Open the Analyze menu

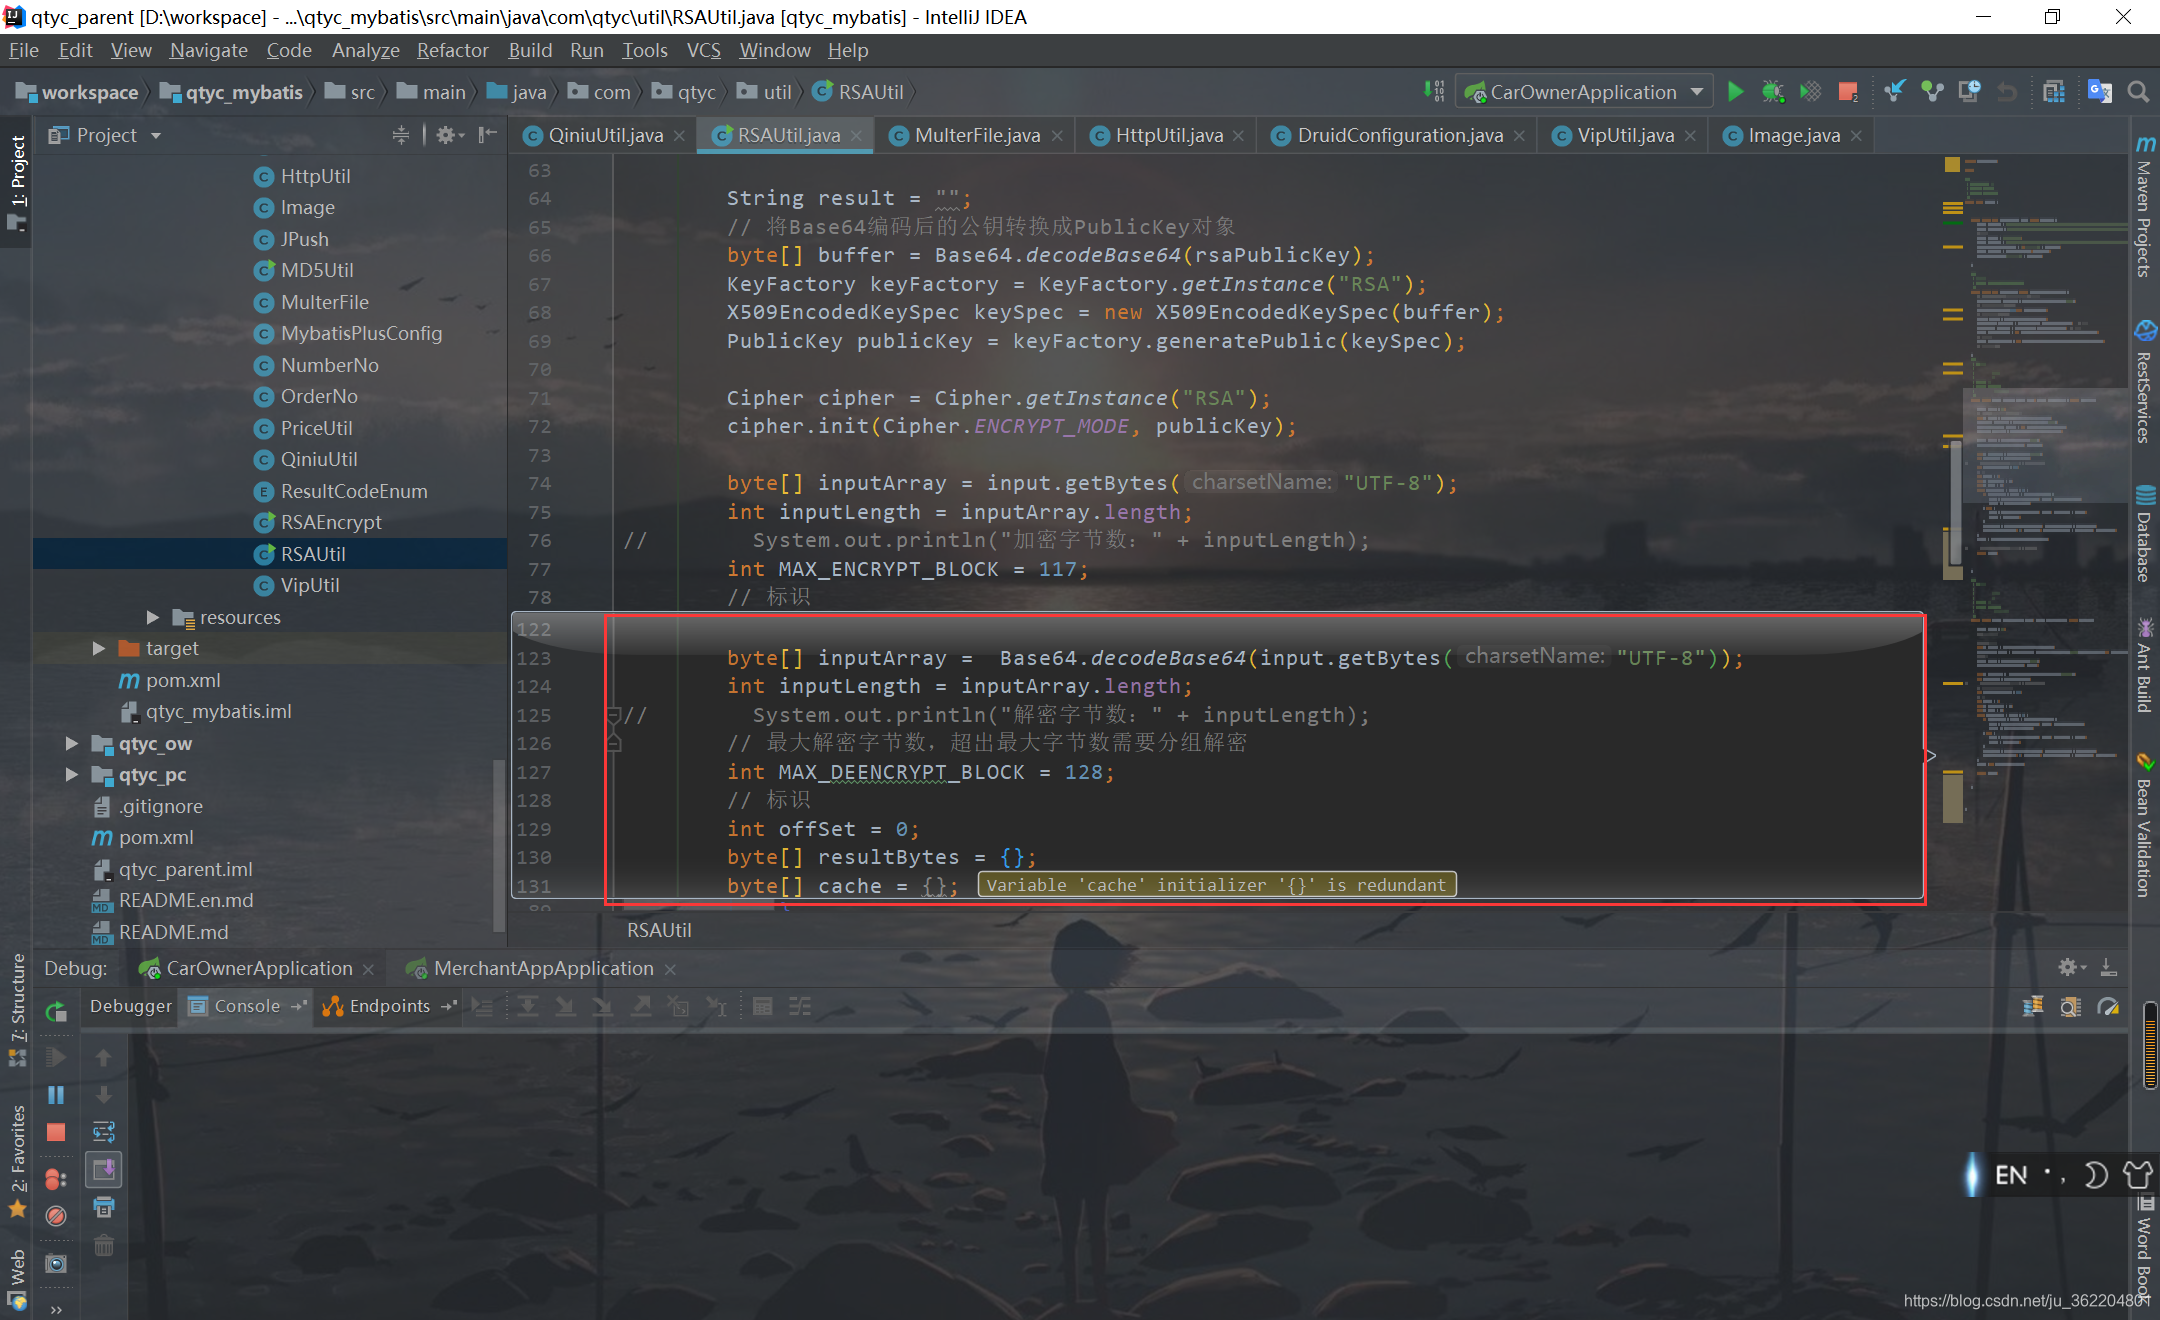[365, 50]
